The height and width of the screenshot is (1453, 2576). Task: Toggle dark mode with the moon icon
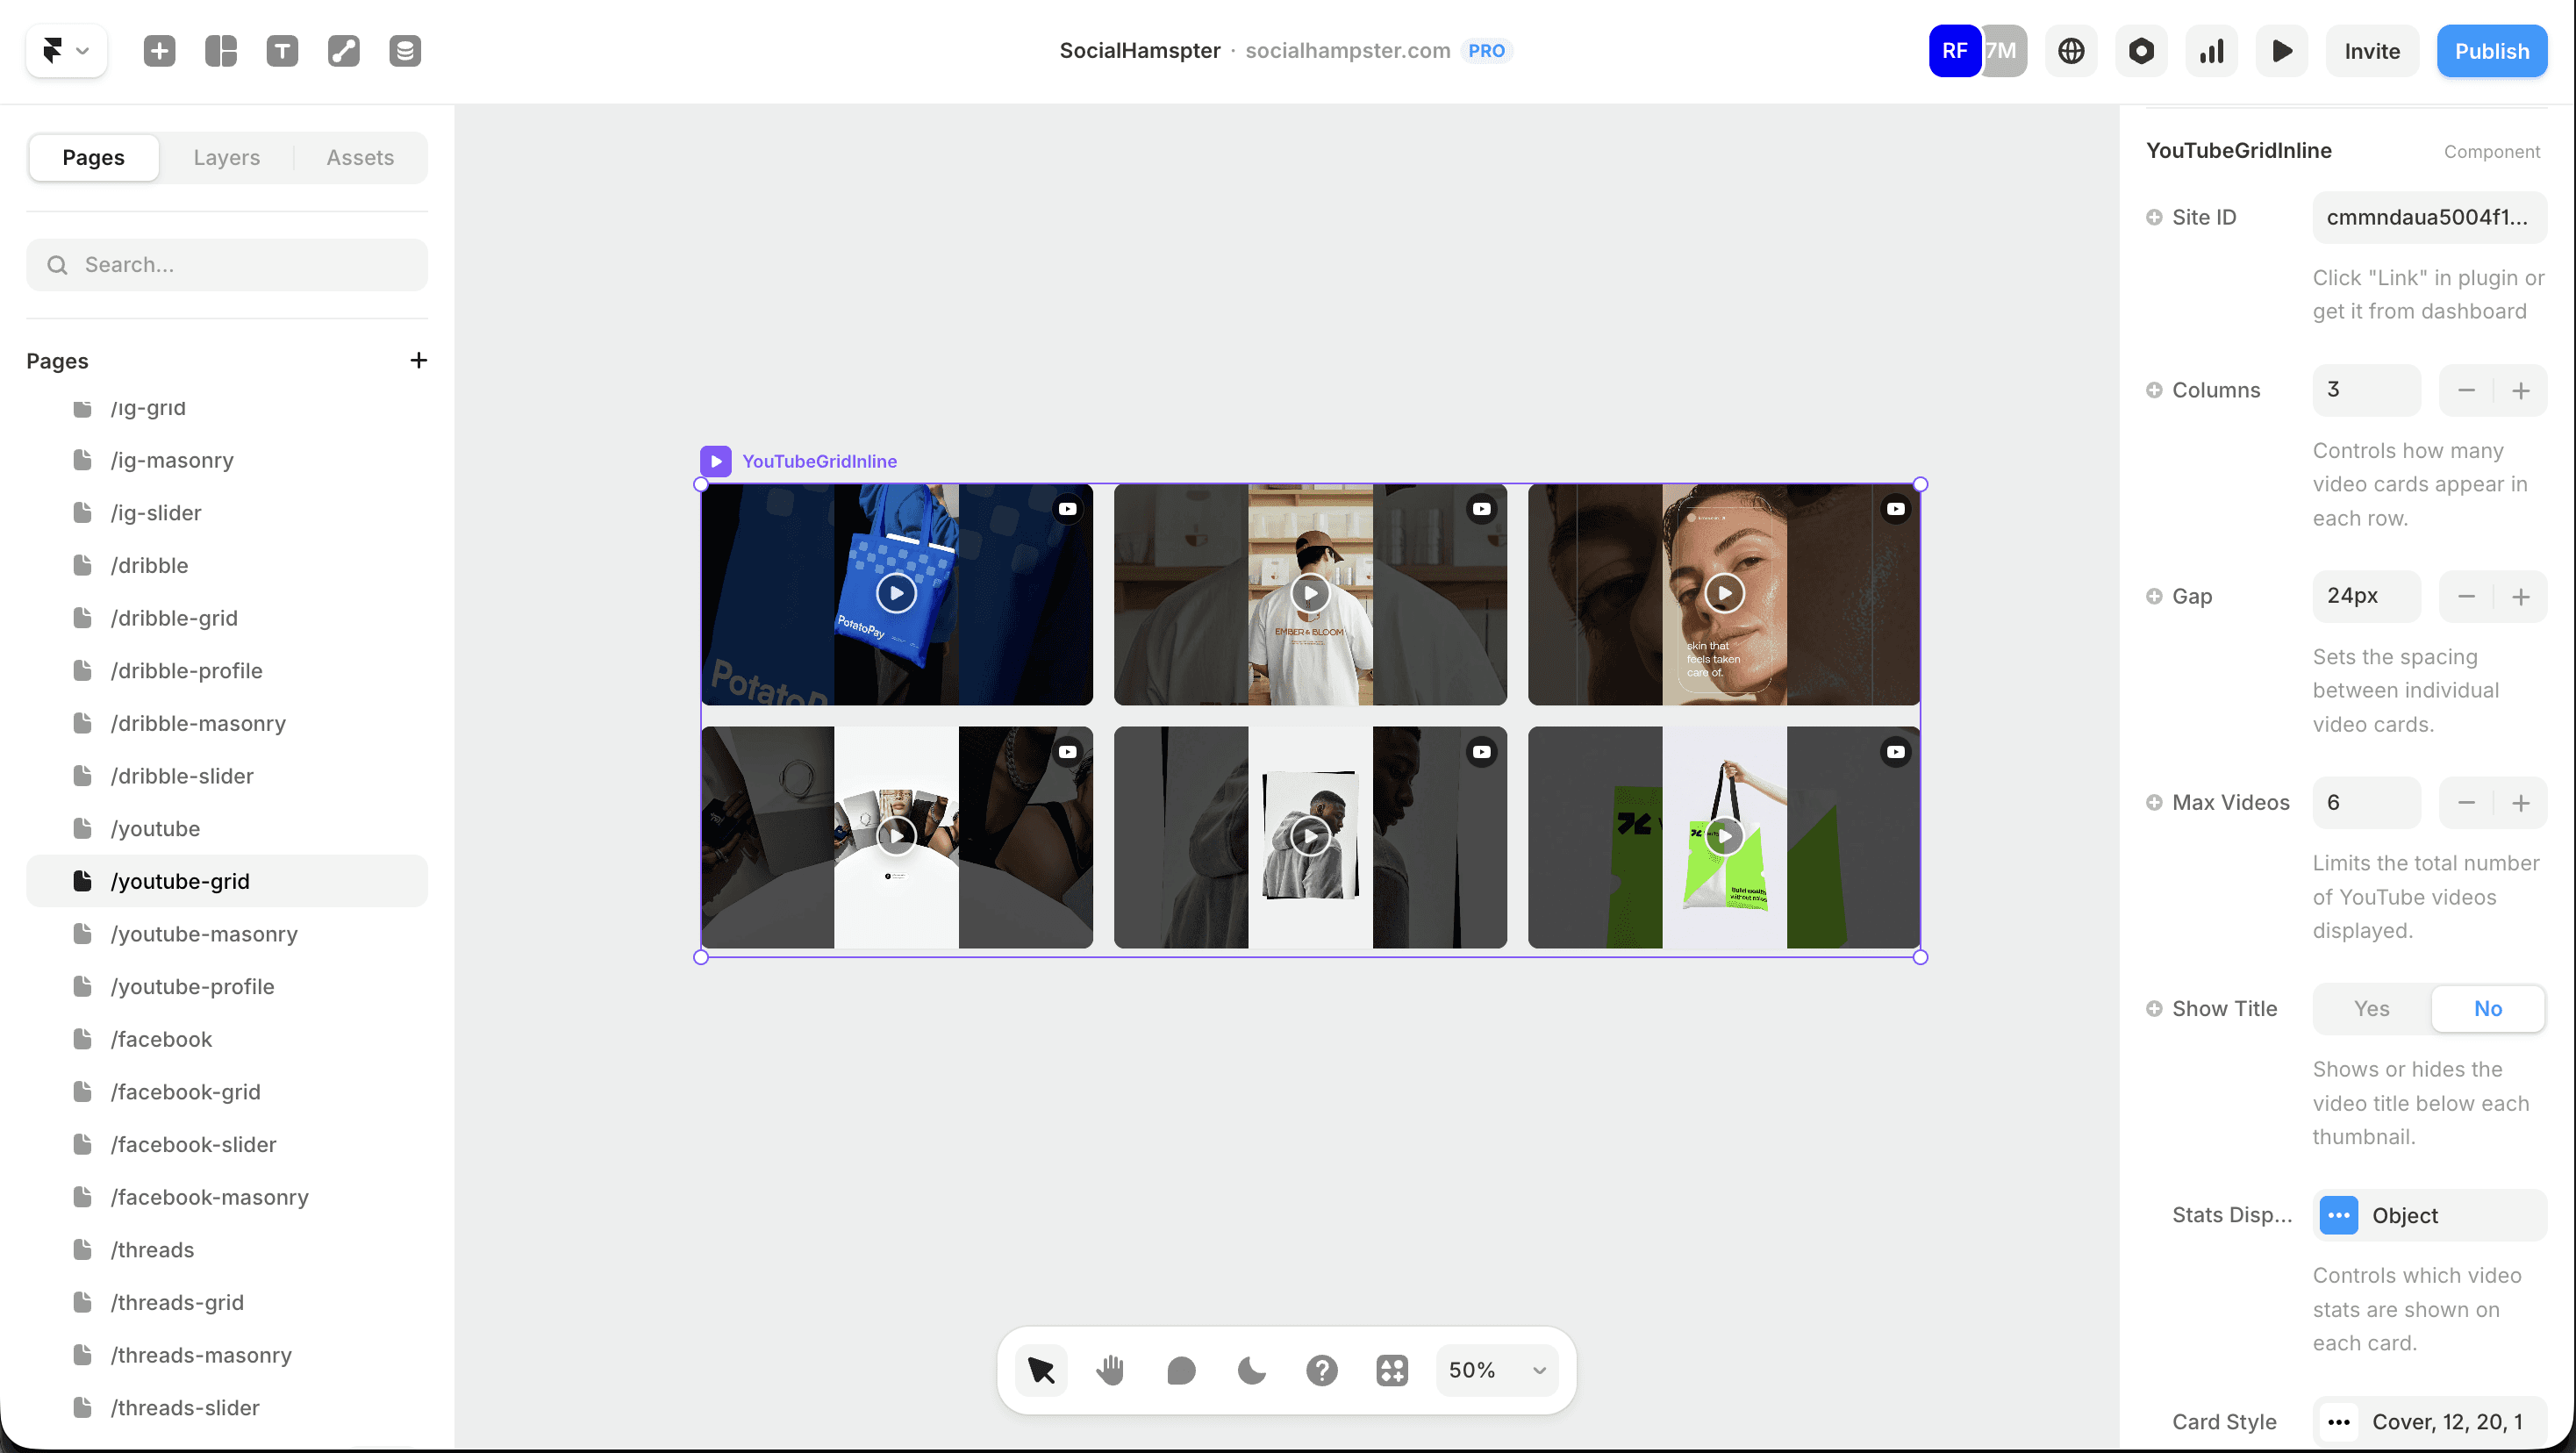(1251, 1370)
